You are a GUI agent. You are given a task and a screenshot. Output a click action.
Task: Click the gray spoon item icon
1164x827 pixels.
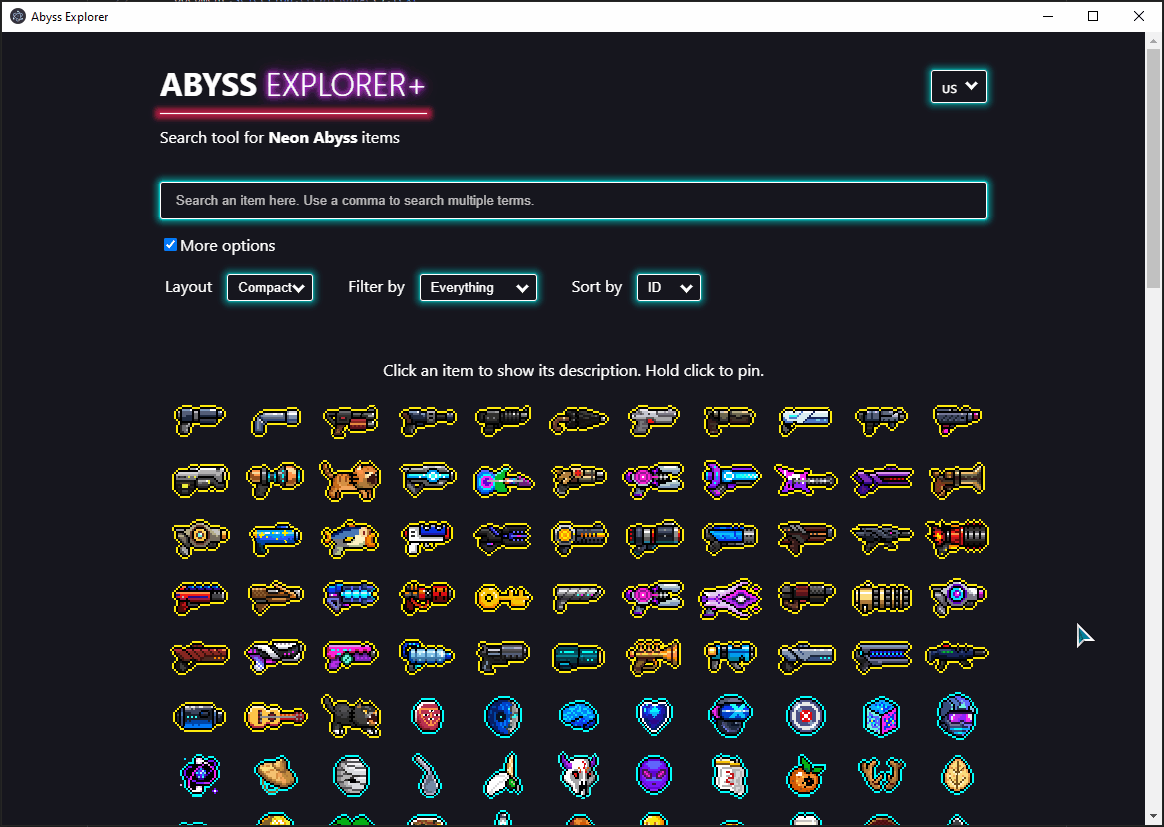pos(428,775)
